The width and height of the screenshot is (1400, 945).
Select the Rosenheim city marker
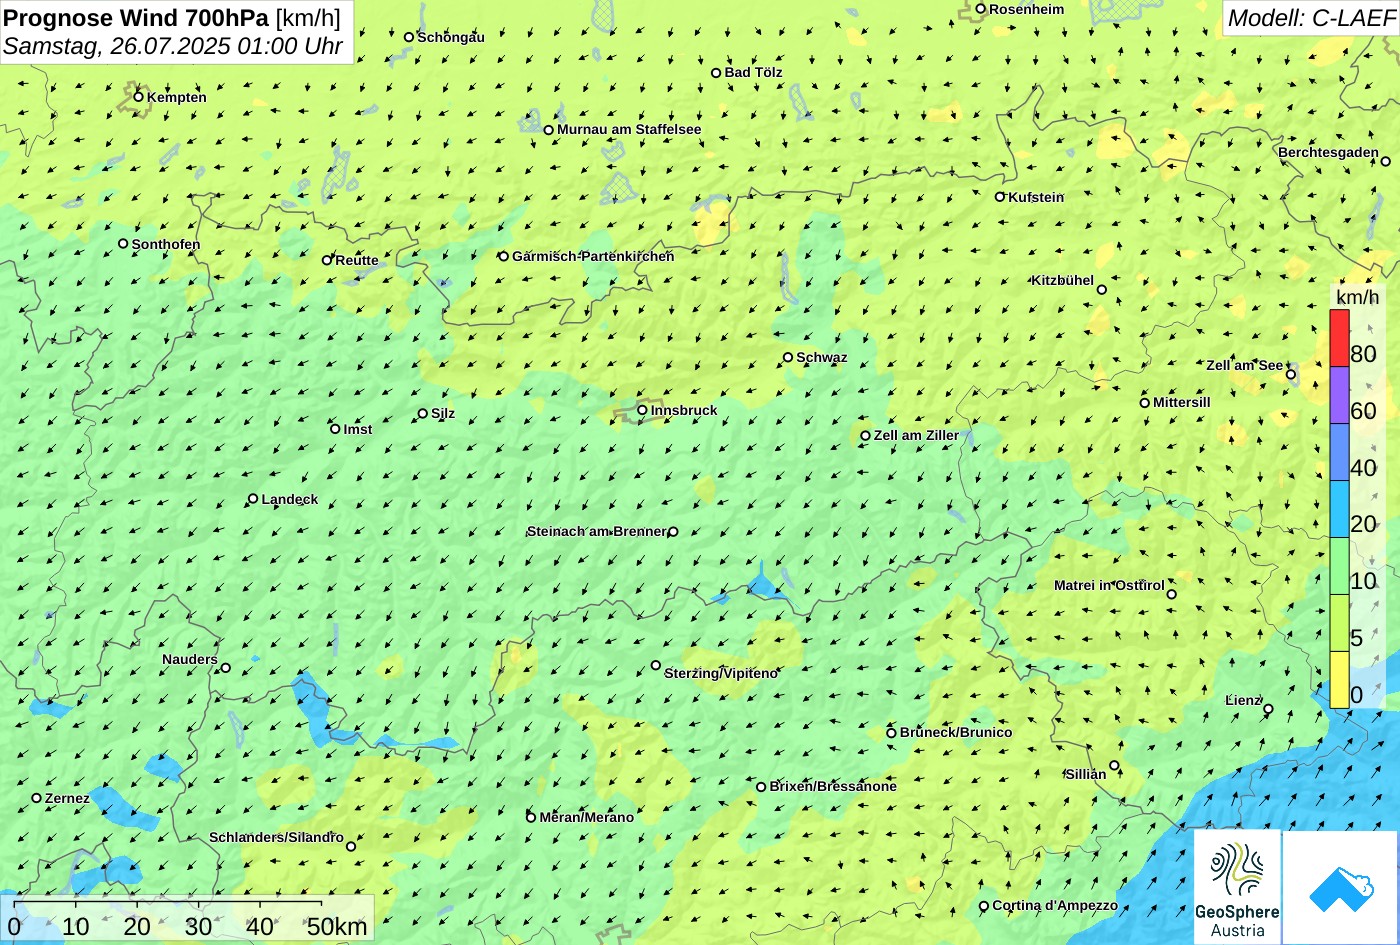click(x=981, y=9)
